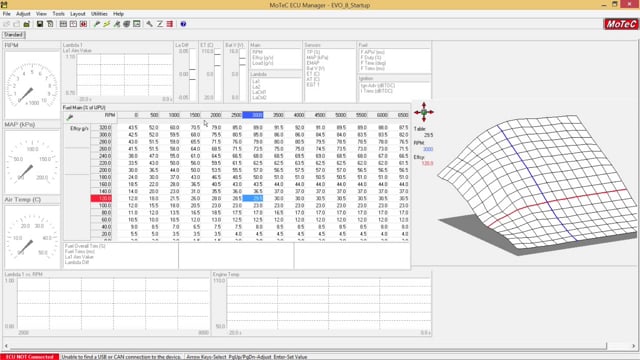This screenshot has width=640, height=360.
Task: Click the RPM tachometer gauge
Action: (32, 86)
